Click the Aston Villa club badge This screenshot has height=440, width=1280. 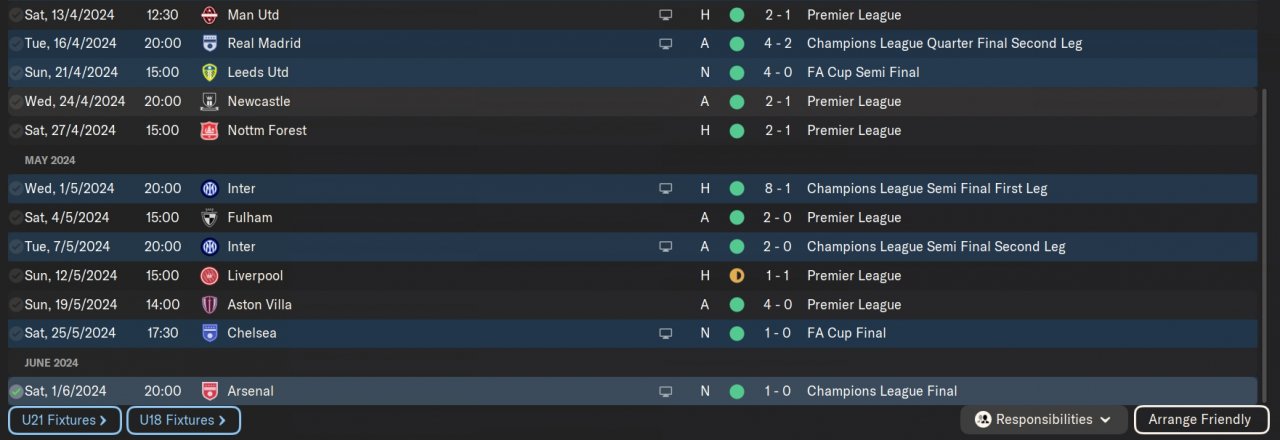[209, 305]
